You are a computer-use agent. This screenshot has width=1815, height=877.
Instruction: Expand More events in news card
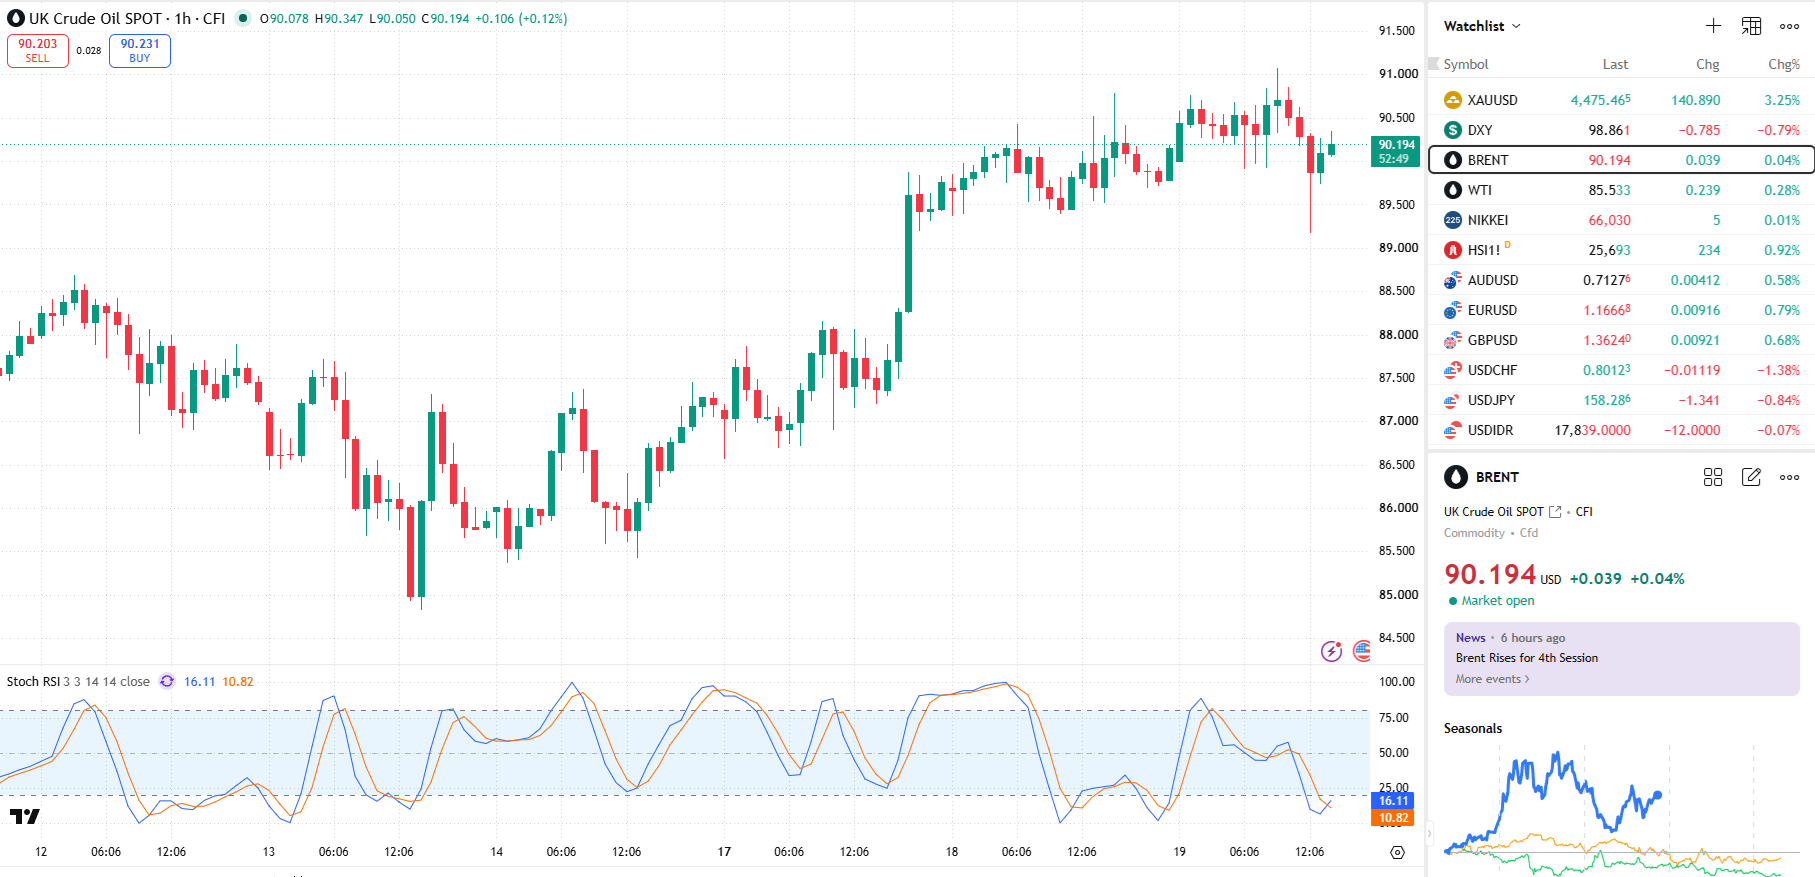(1492, 679)
